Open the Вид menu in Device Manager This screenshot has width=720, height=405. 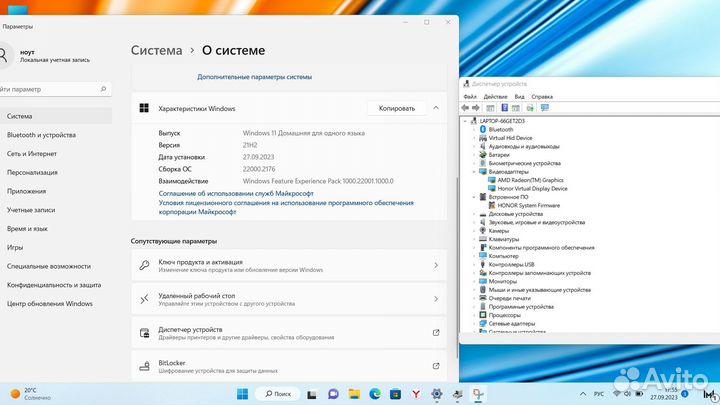(519, 97)
